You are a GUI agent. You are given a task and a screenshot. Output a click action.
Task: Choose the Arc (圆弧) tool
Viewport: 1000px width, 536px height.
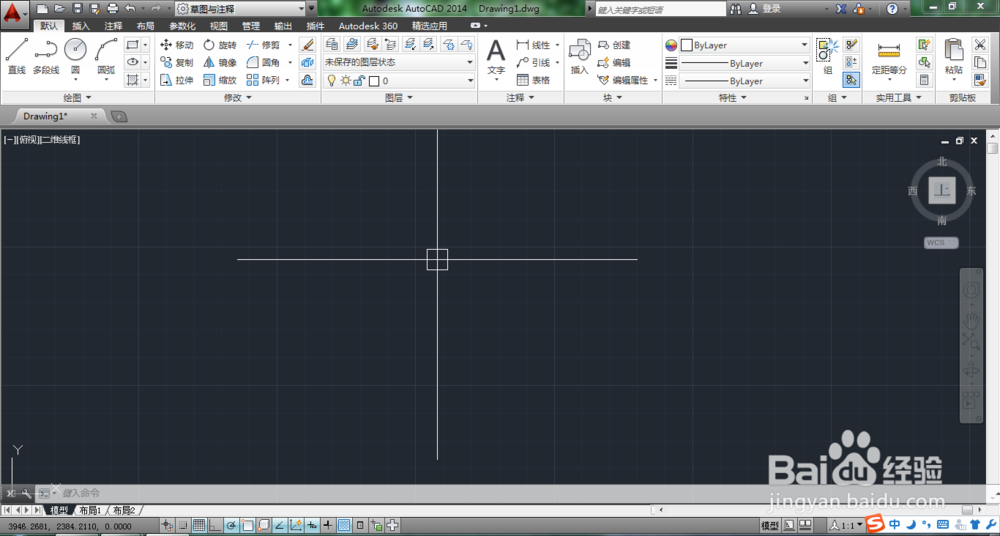tap(106, 57)
